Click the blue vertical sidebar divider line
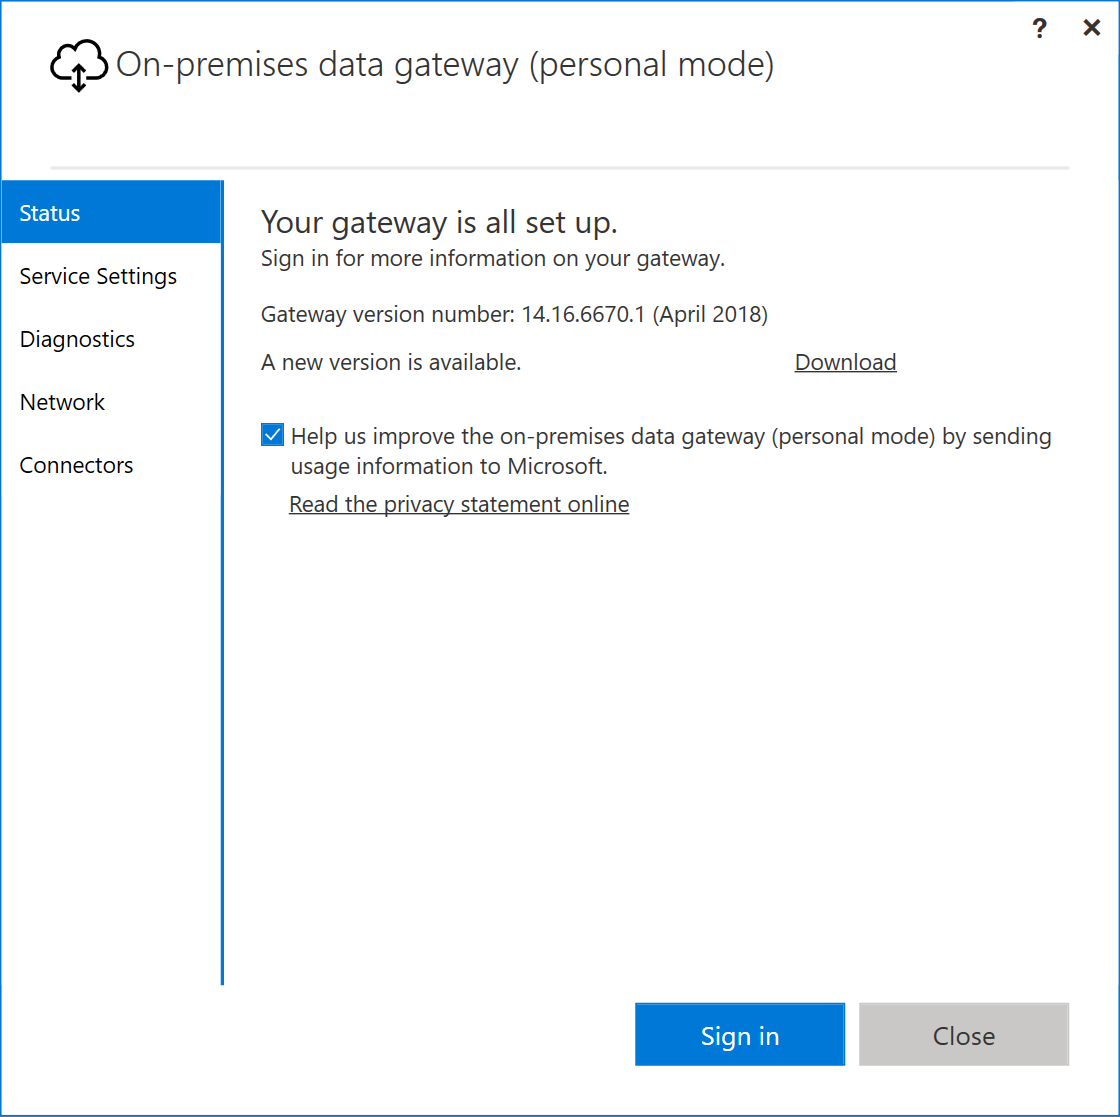This screenshot has height=1117, width=1120. (223, 583)
